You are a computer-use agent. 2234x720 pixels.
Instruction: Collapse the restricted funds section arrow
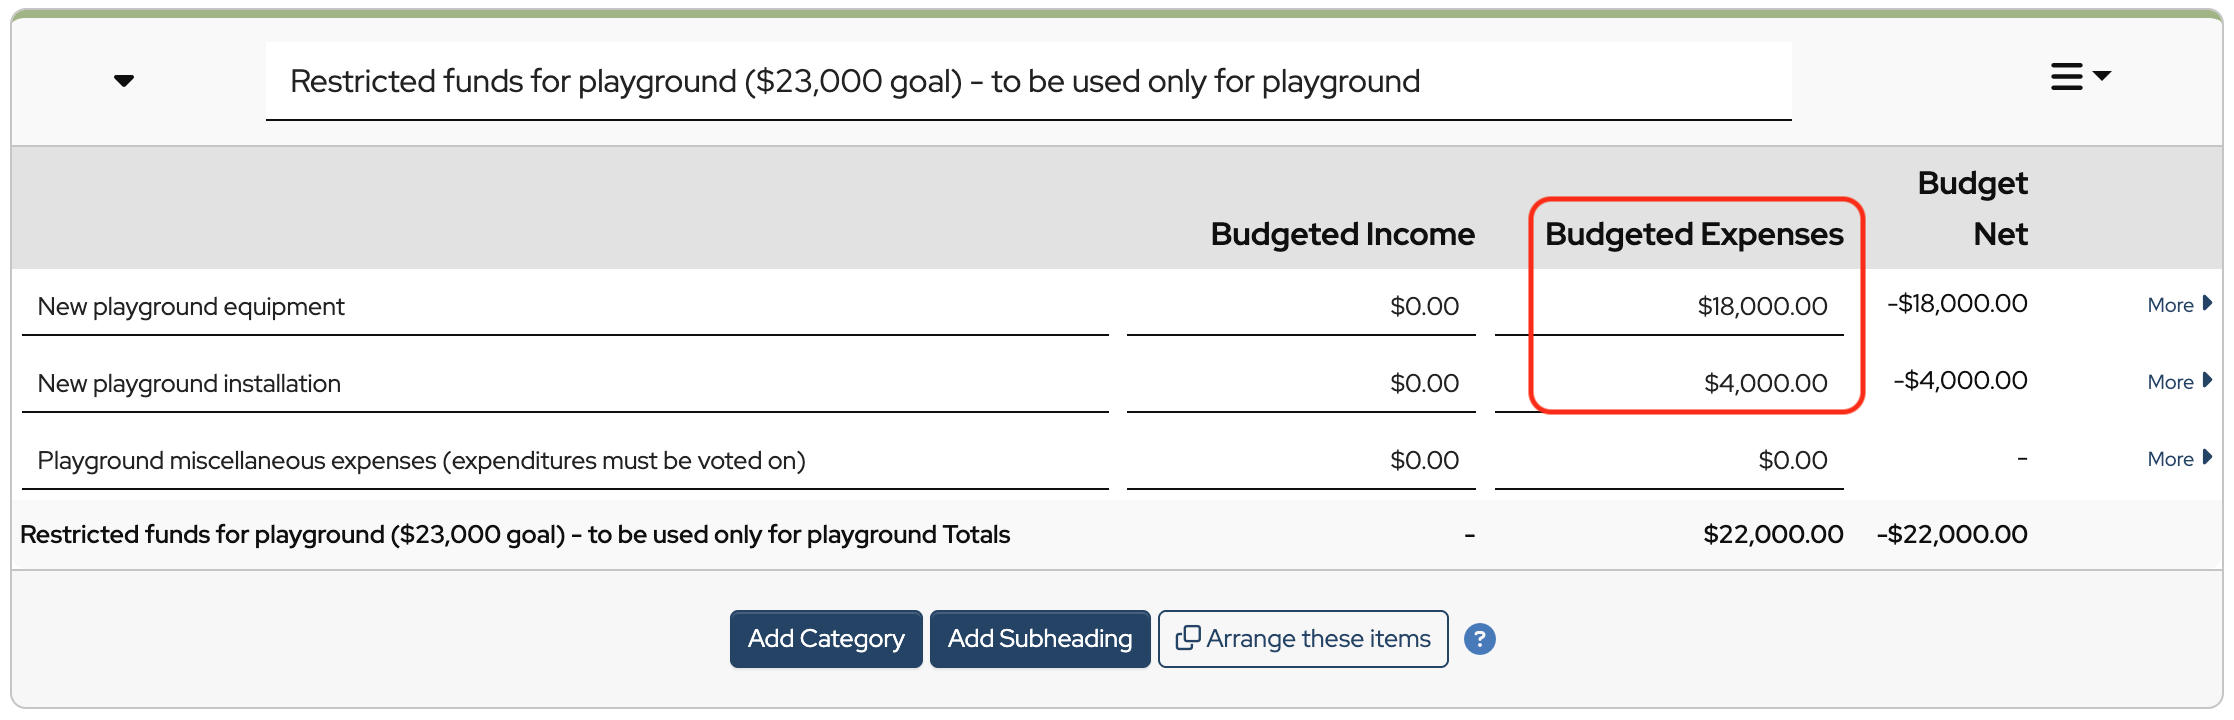(124, 81)
